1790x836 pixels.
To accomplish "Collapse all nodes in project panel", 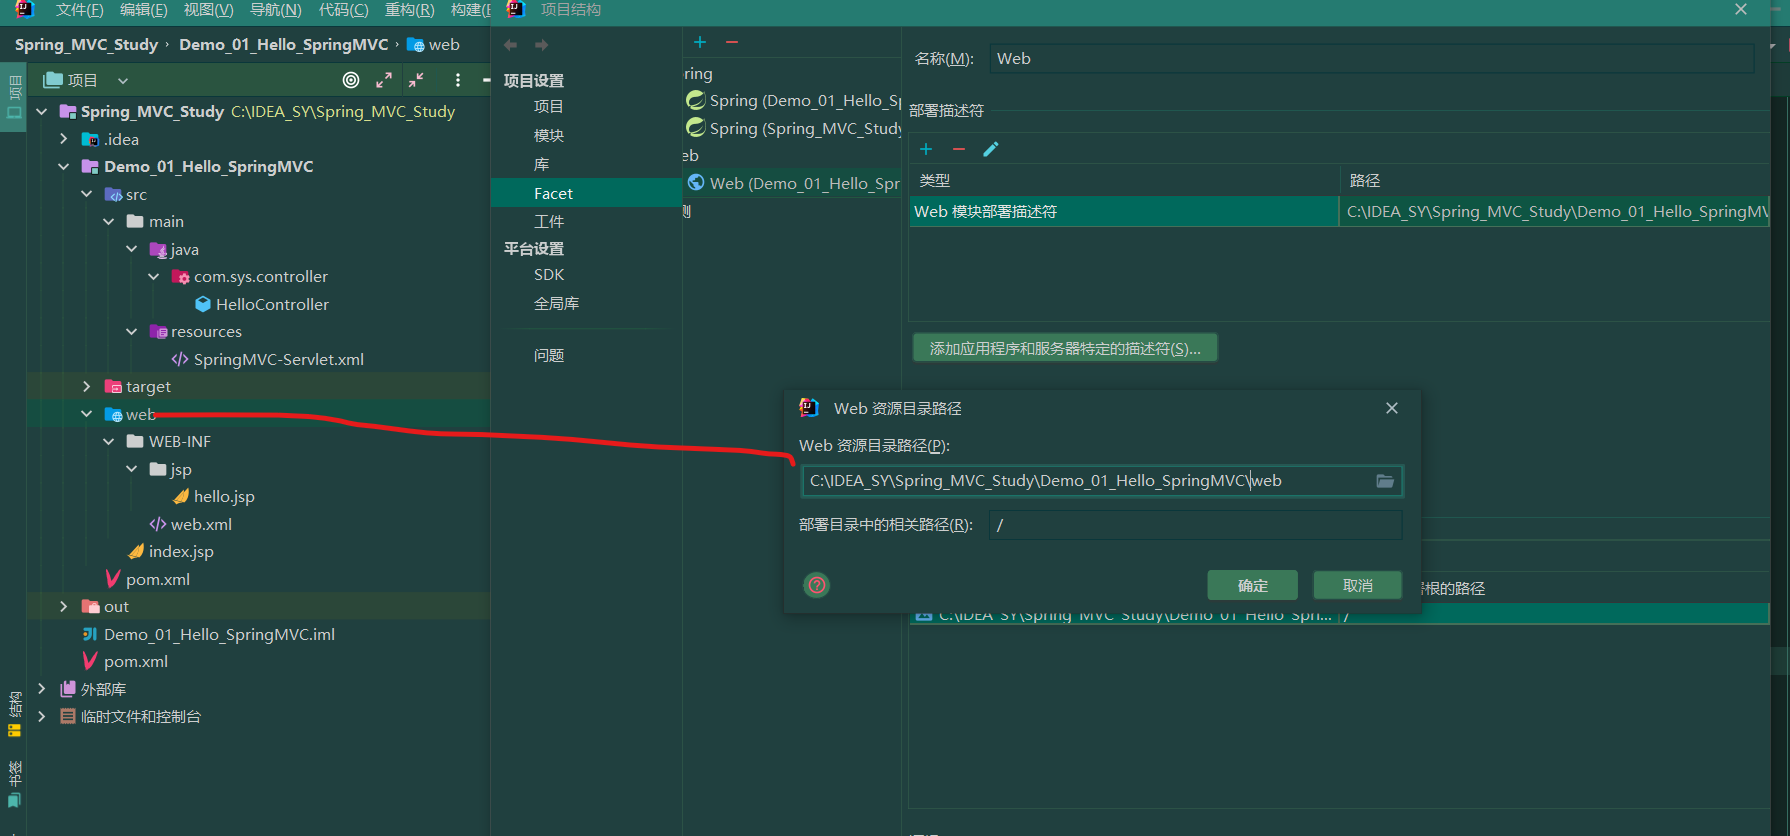I will pos(416,80).
